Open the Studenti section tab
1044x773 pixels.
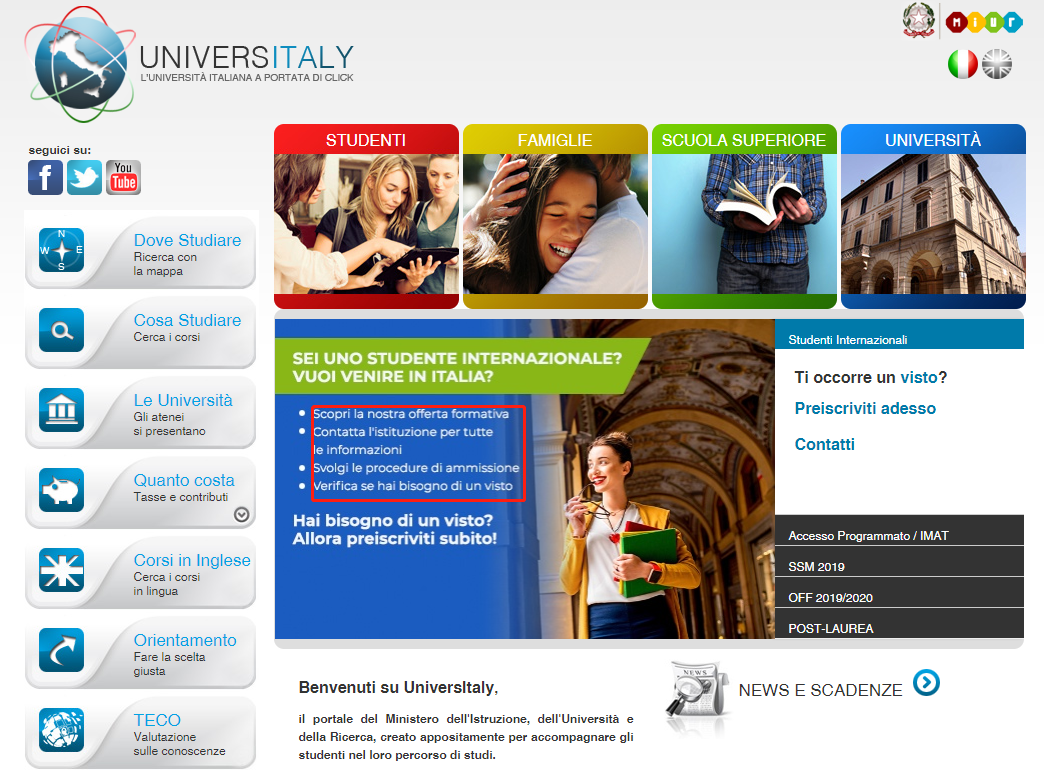coord(366,140)
